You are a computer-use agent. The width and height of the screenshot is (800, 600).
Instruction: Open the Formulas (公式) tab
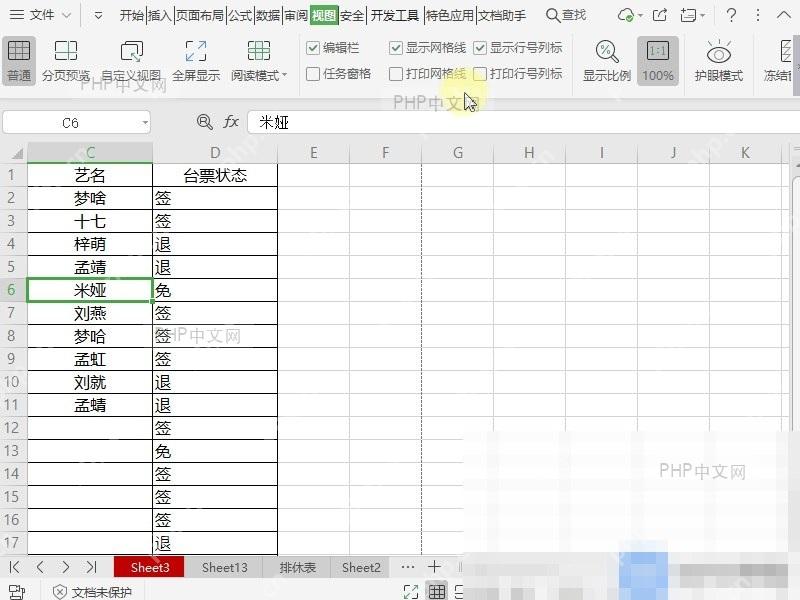pos(240,15)
